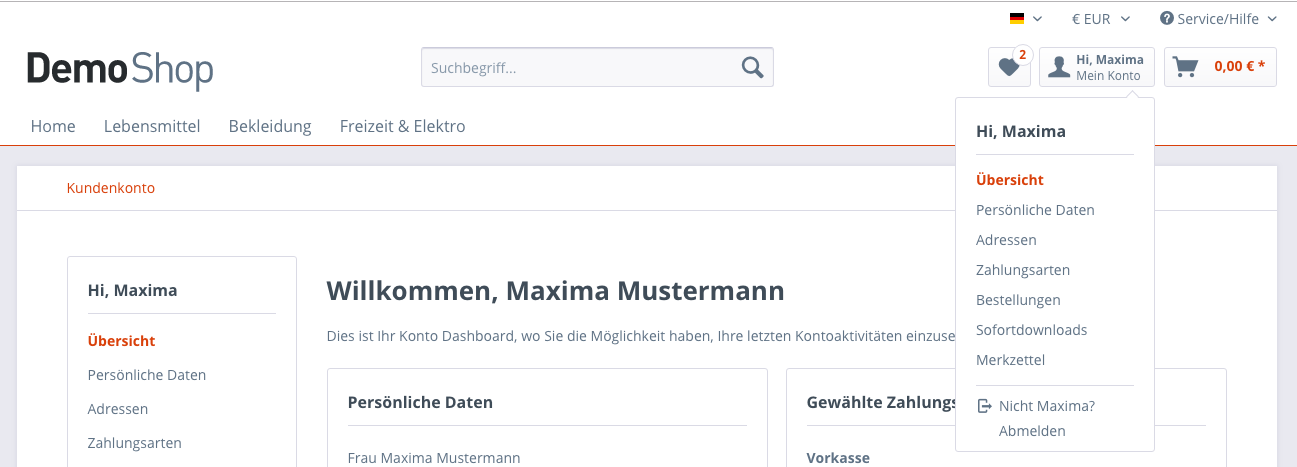Image resolution: width=1297 pixels, height=467 pixels.
Task: Click the Kundenkonto breadcrumb link
Action: tap(111, 188)
